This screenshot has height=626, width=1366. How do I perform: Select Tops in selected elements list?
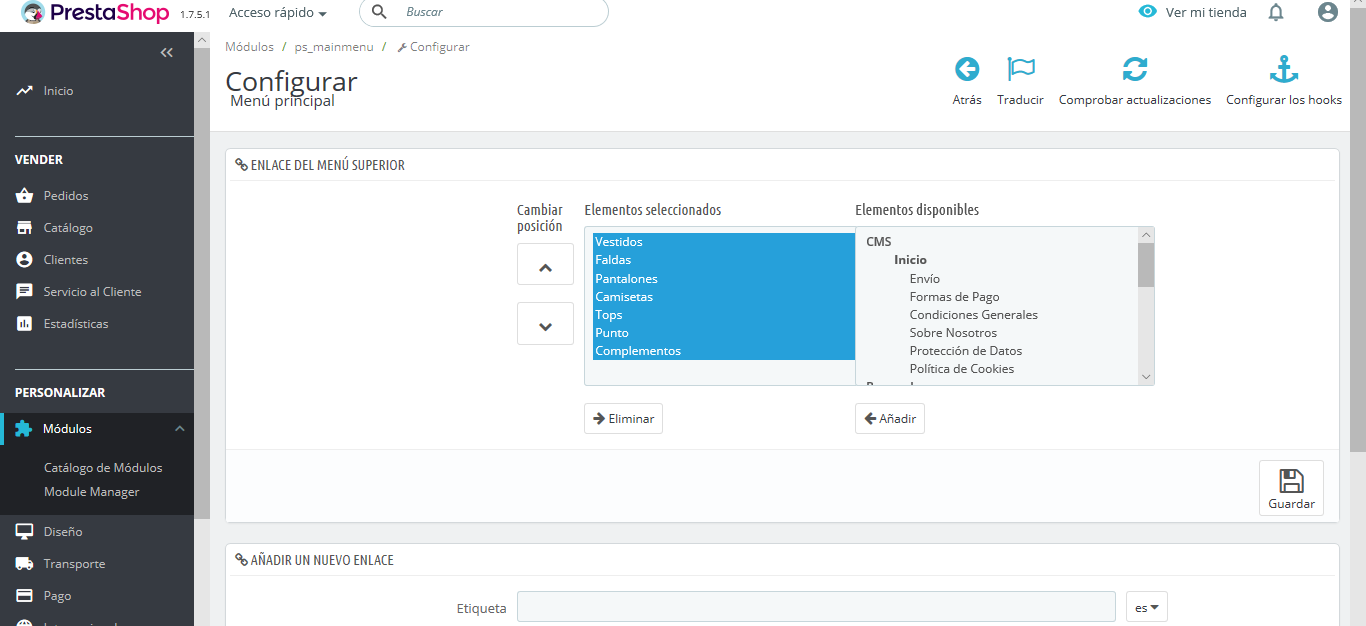point(724,314)
